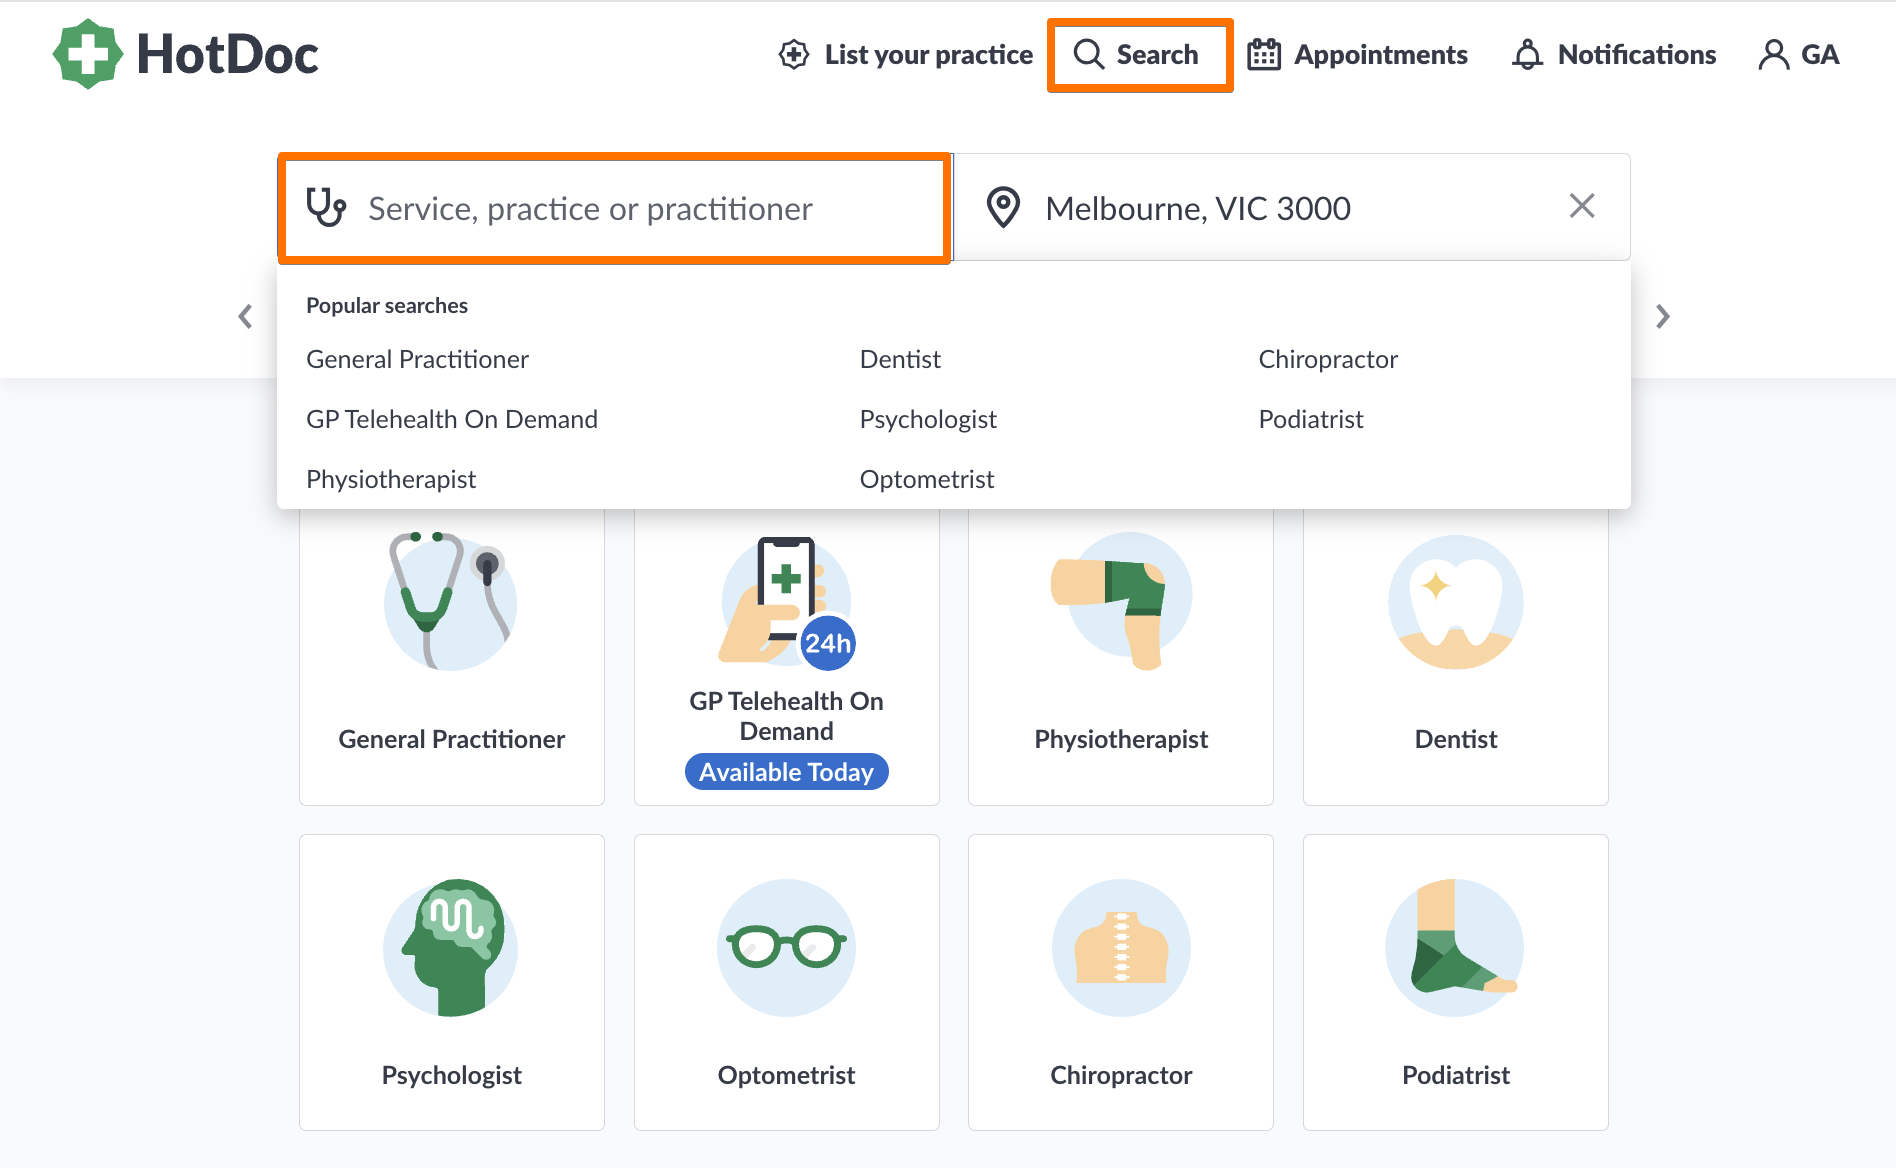
Task: Open the GA account menu
Action: pyautogui.click(x=1799, y=54)
